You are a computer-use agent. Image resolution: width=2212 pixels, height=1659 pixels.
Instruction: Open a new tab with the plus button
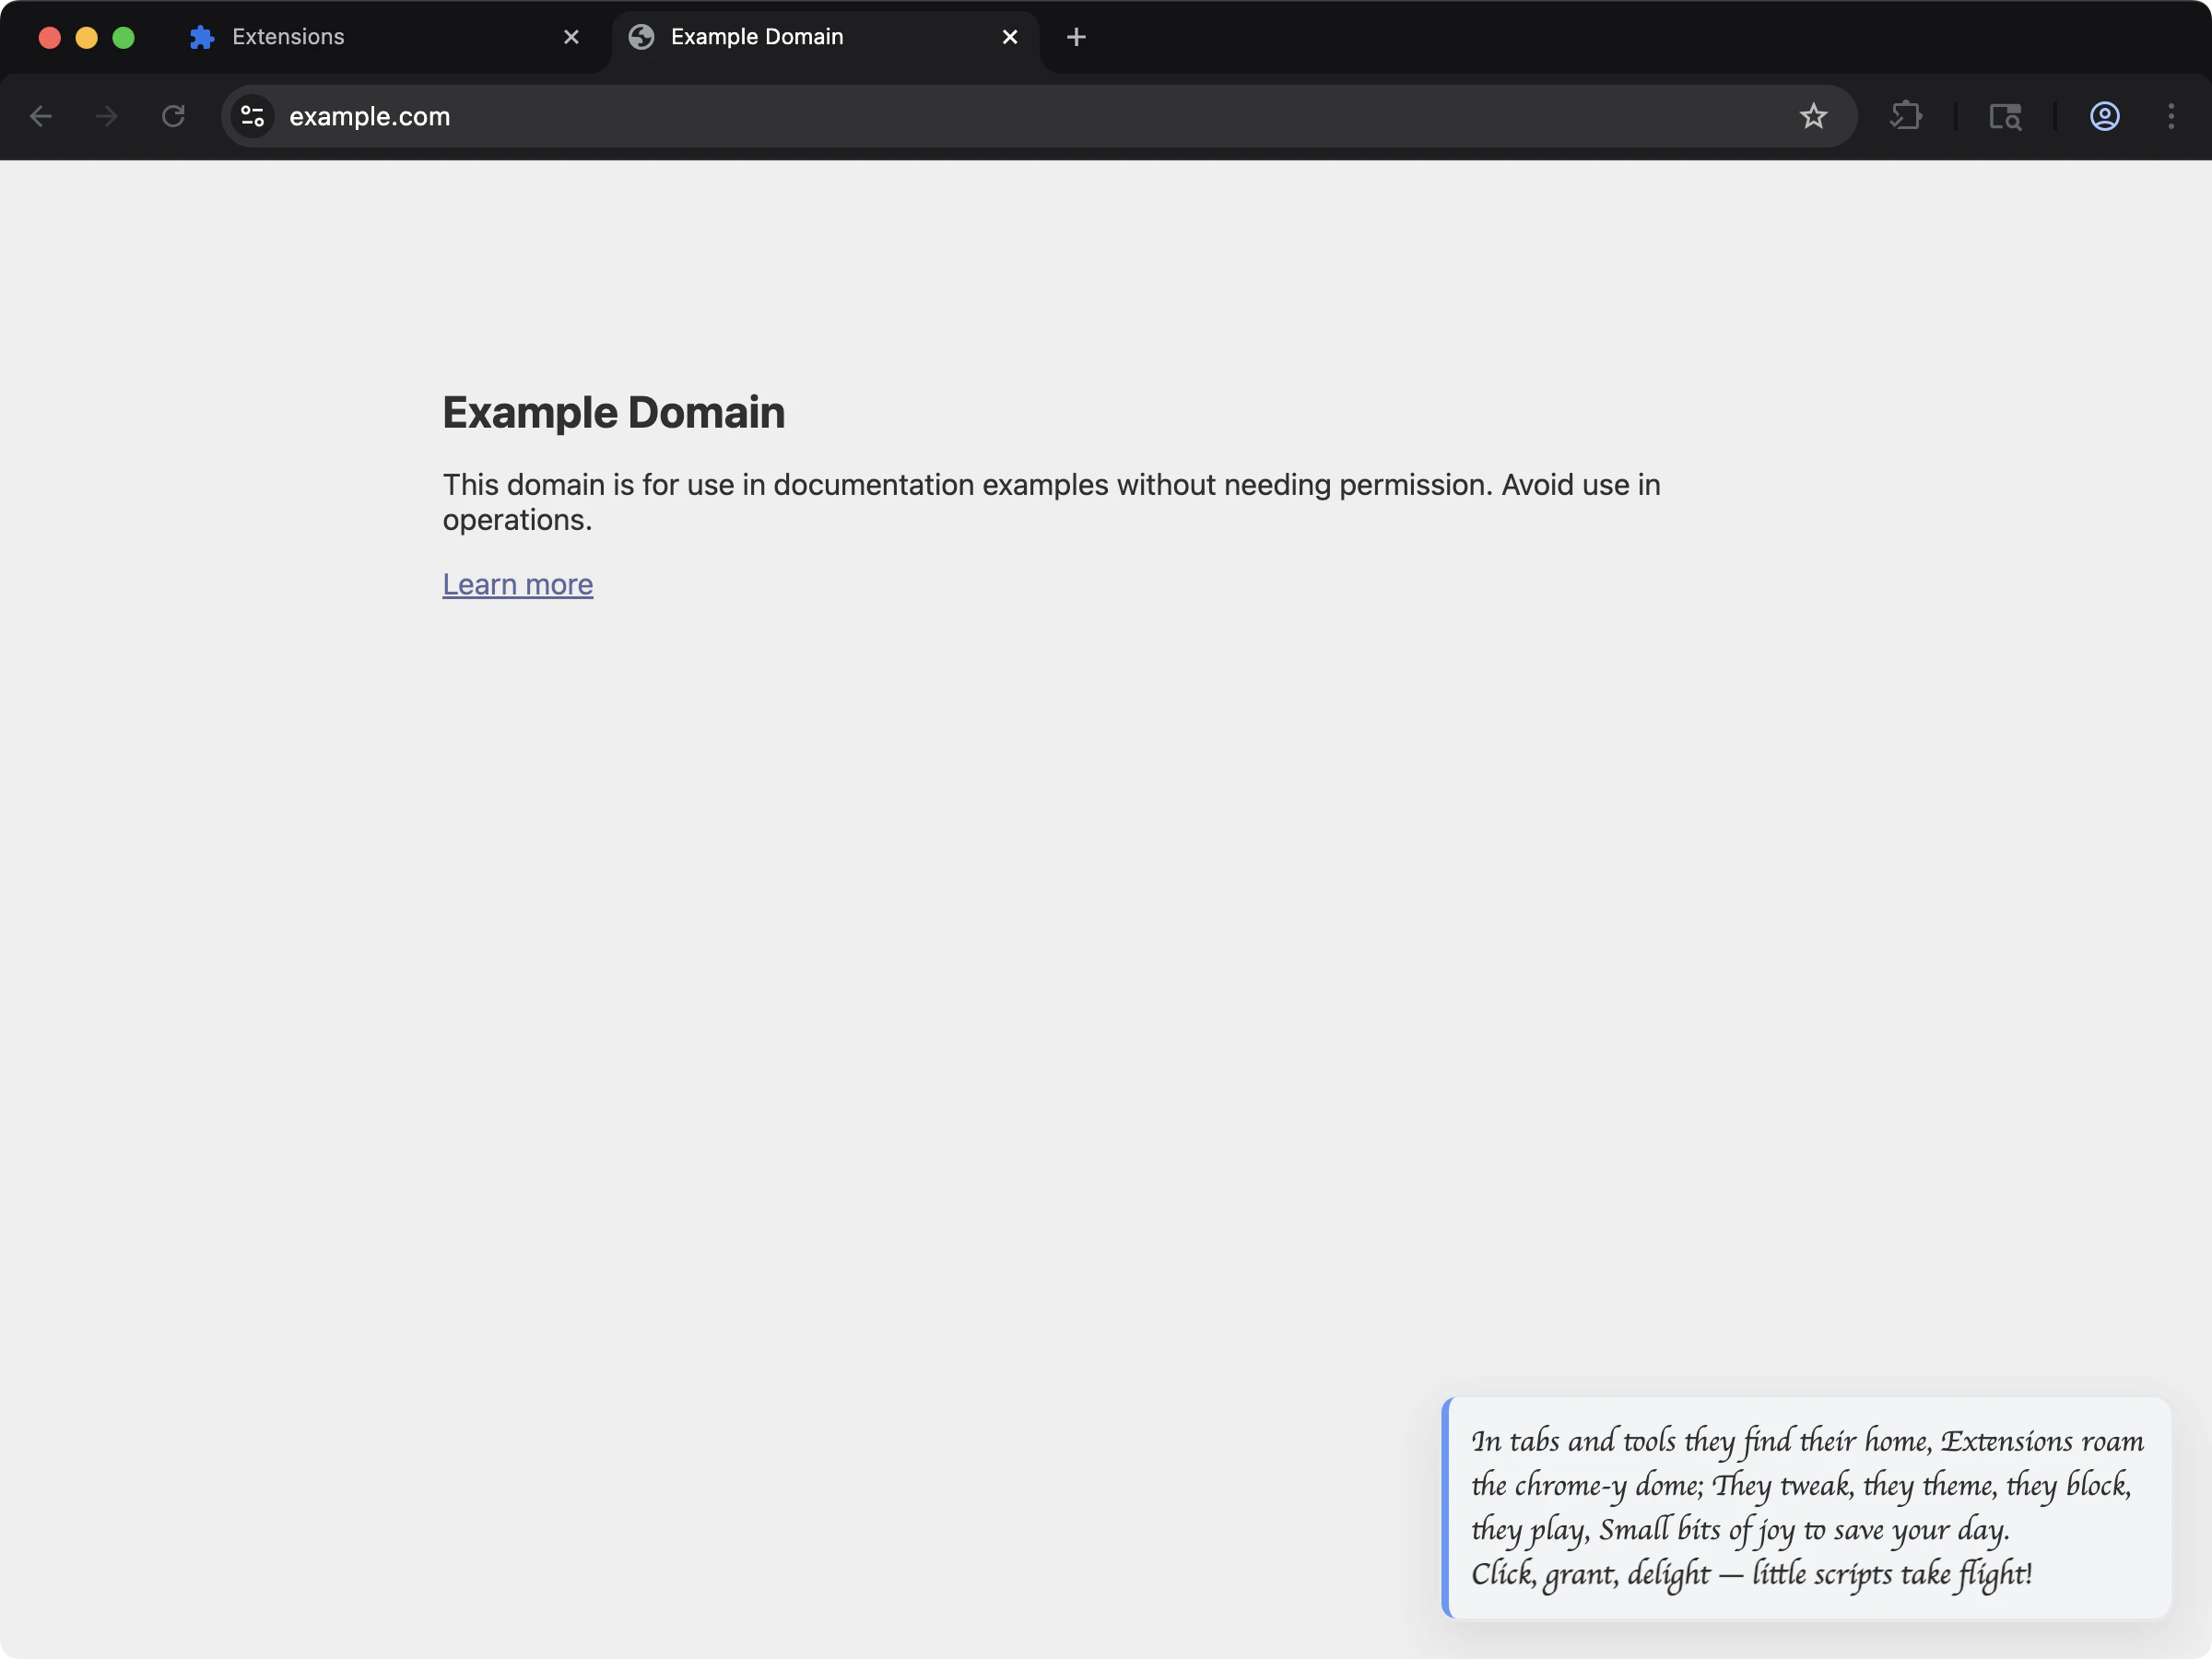pyautogui.click(x=1075, y=36)
